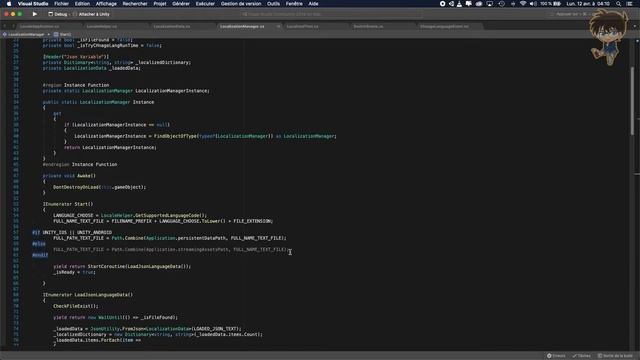Click the recording circle menu bar icon
This screenshot has width=640, height=360.
442,4
